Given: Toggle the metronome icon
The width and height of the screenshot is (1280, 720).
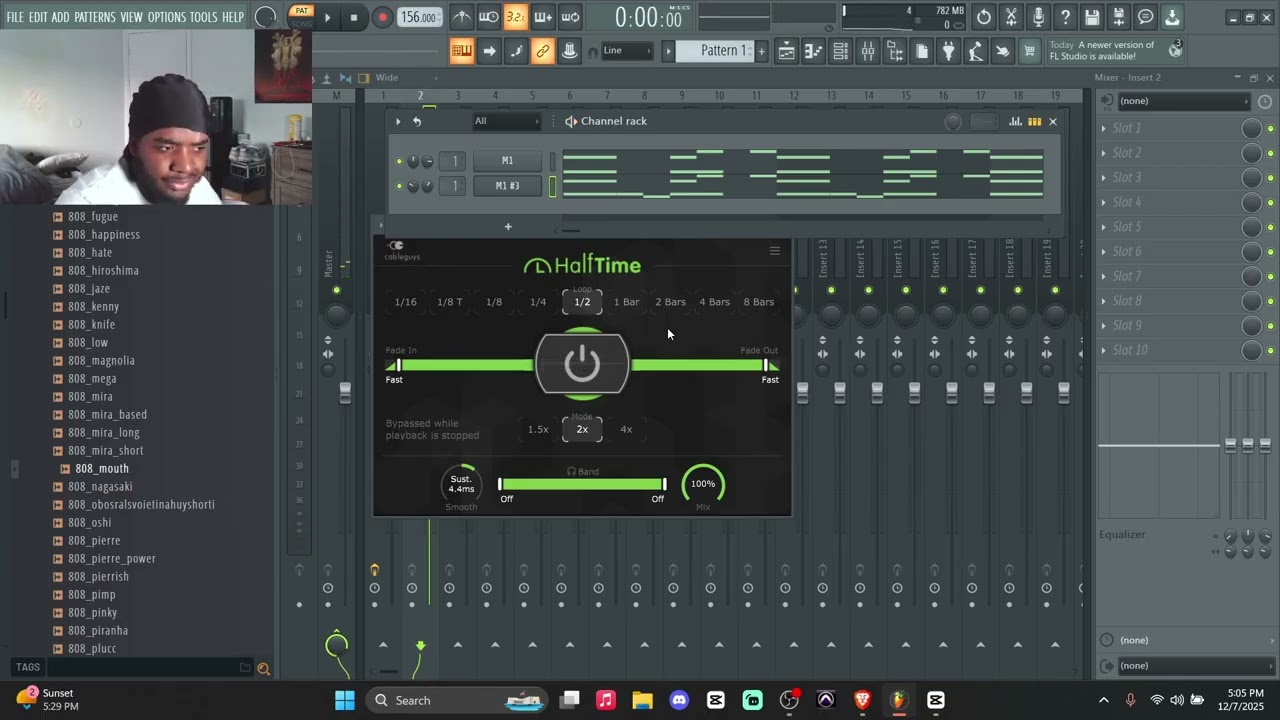Looking at the screenshot, I should tap(461, 17).
